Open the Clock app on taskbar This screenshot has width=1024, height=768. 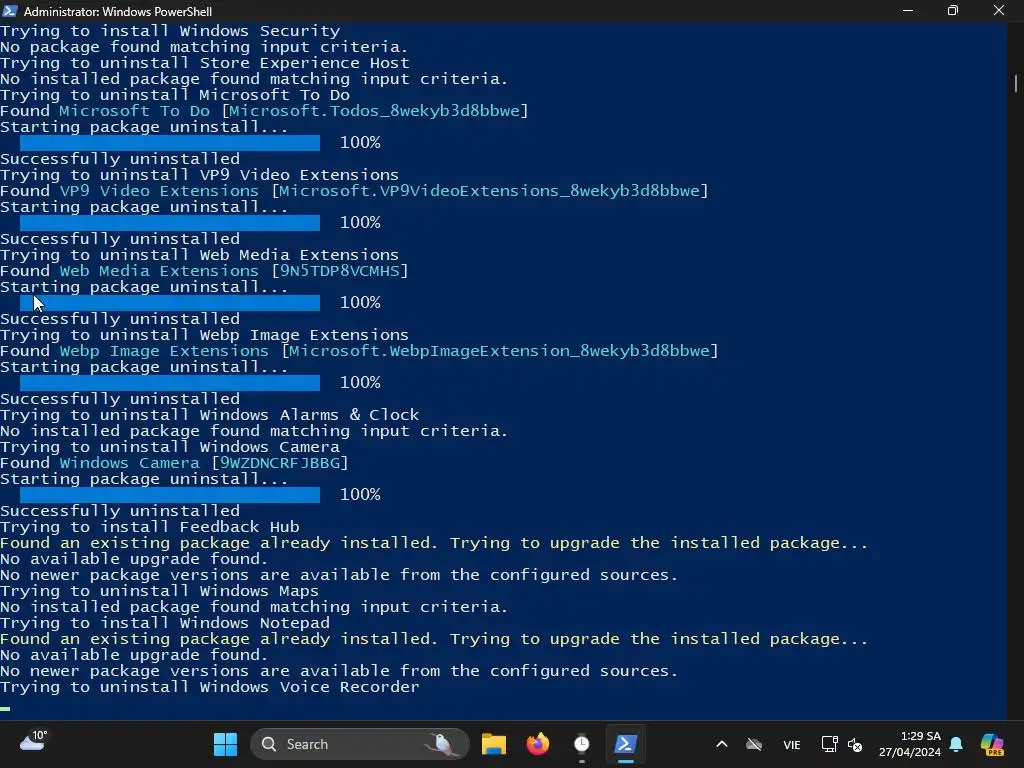pyautogui.click(x=581, y=744)
